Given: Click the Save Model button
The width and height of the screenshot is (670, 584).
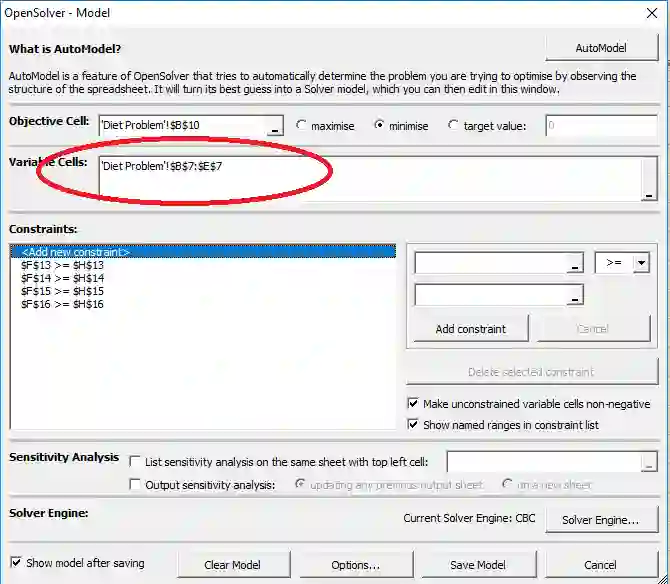Looking at the screenshot, I should pos(478,565).
